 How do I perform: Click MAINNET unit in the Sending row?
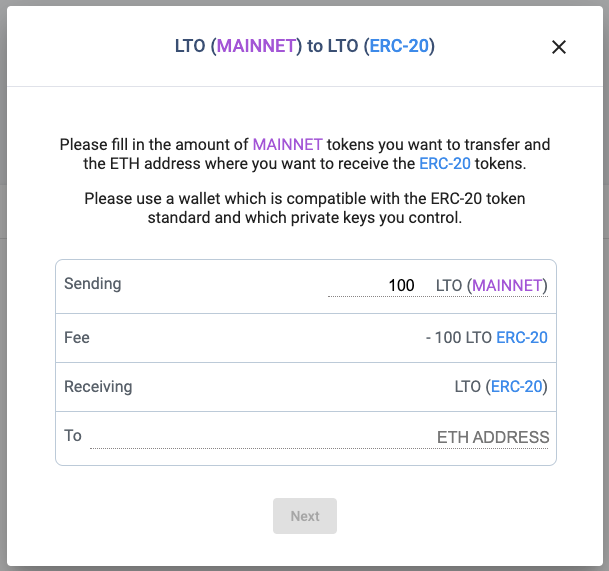507,286
